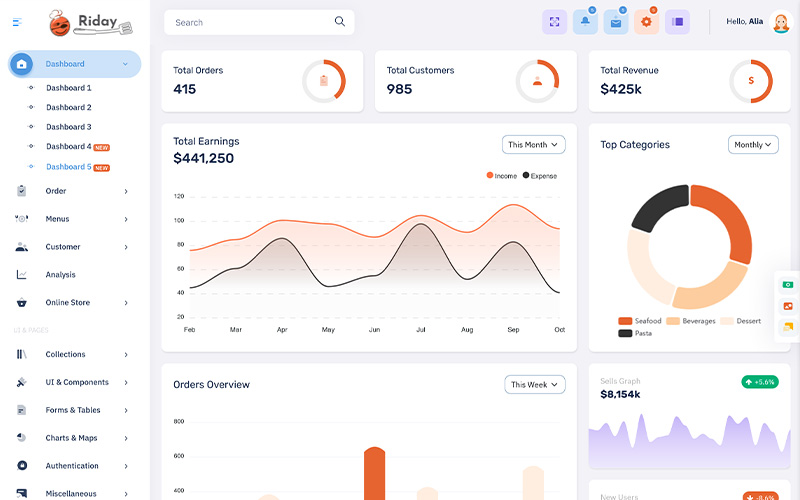This screenshot has height=500, width=800.
Task: Click the Riday logo
Action: pos(91,23)
